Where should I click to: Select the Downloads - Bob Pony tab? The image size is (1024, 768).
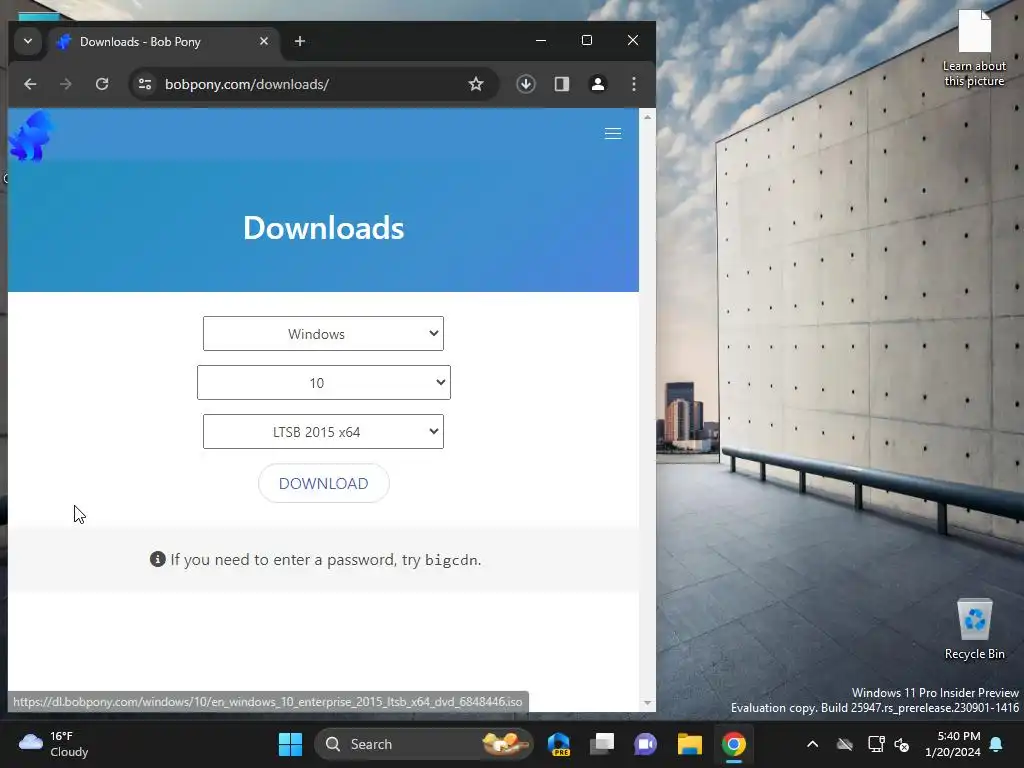163,42
